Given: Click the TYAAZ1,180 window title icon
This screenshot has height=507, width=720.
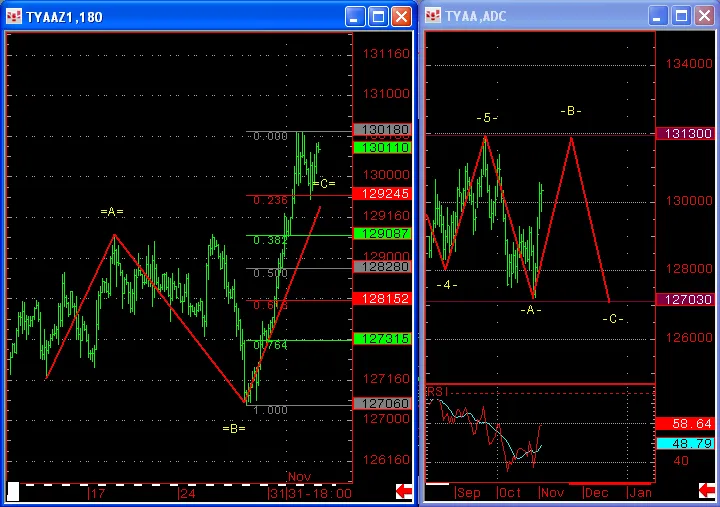Looking at the screenshot, I should [15, 17].
